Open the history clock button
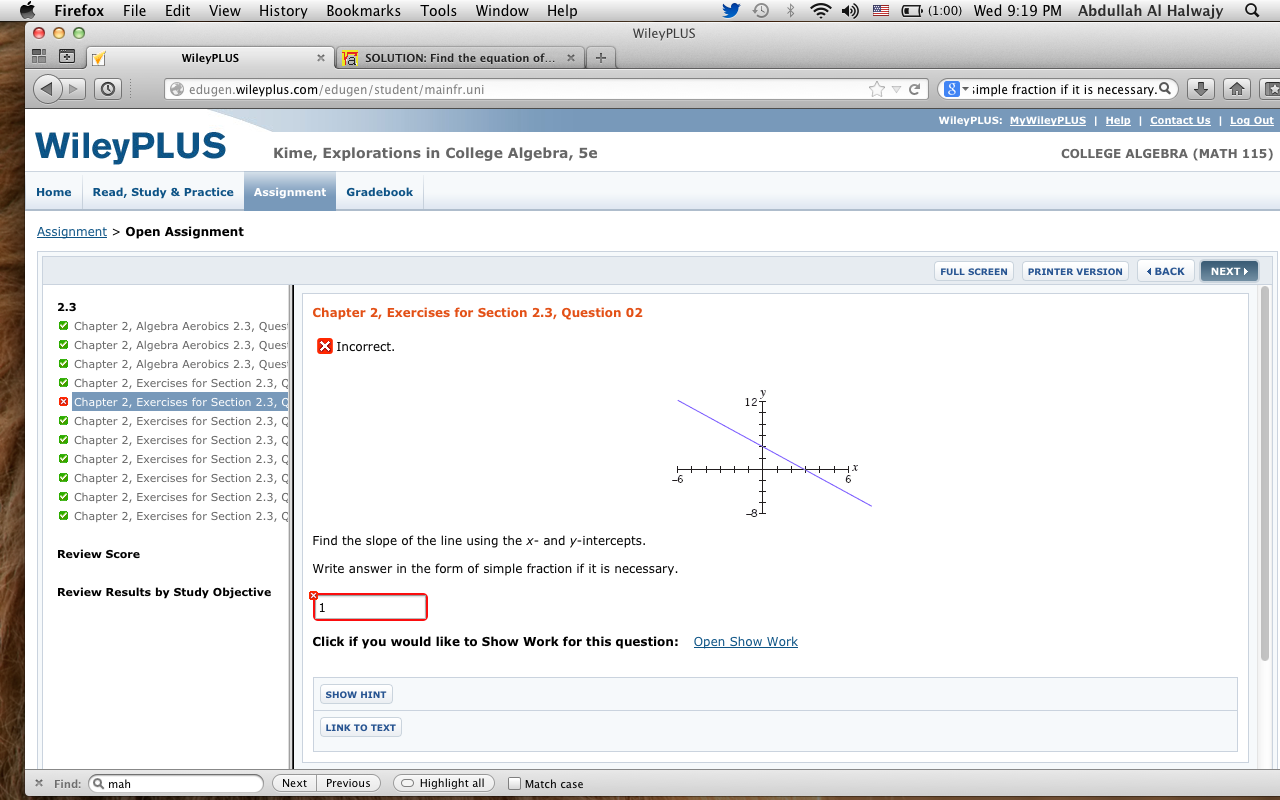This screenshot has height=800, width=1280. point(108,89)
